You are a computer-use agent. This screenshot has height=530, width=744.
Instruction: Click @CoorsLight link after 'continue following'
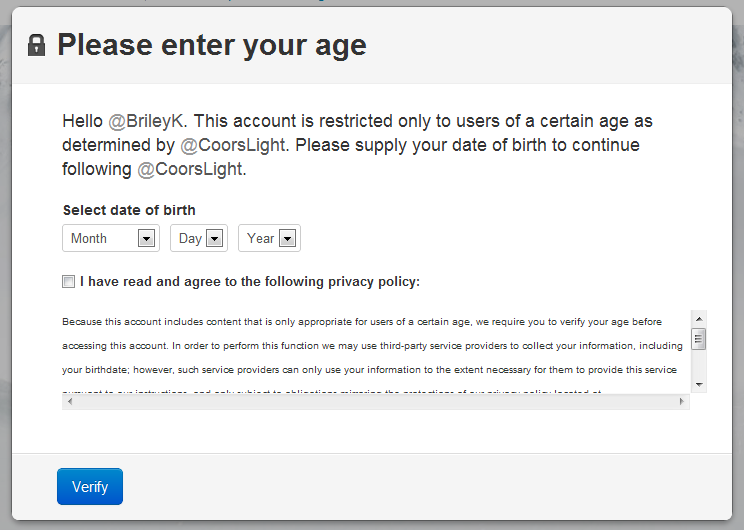pyautogui.click(x=190, y=169)
